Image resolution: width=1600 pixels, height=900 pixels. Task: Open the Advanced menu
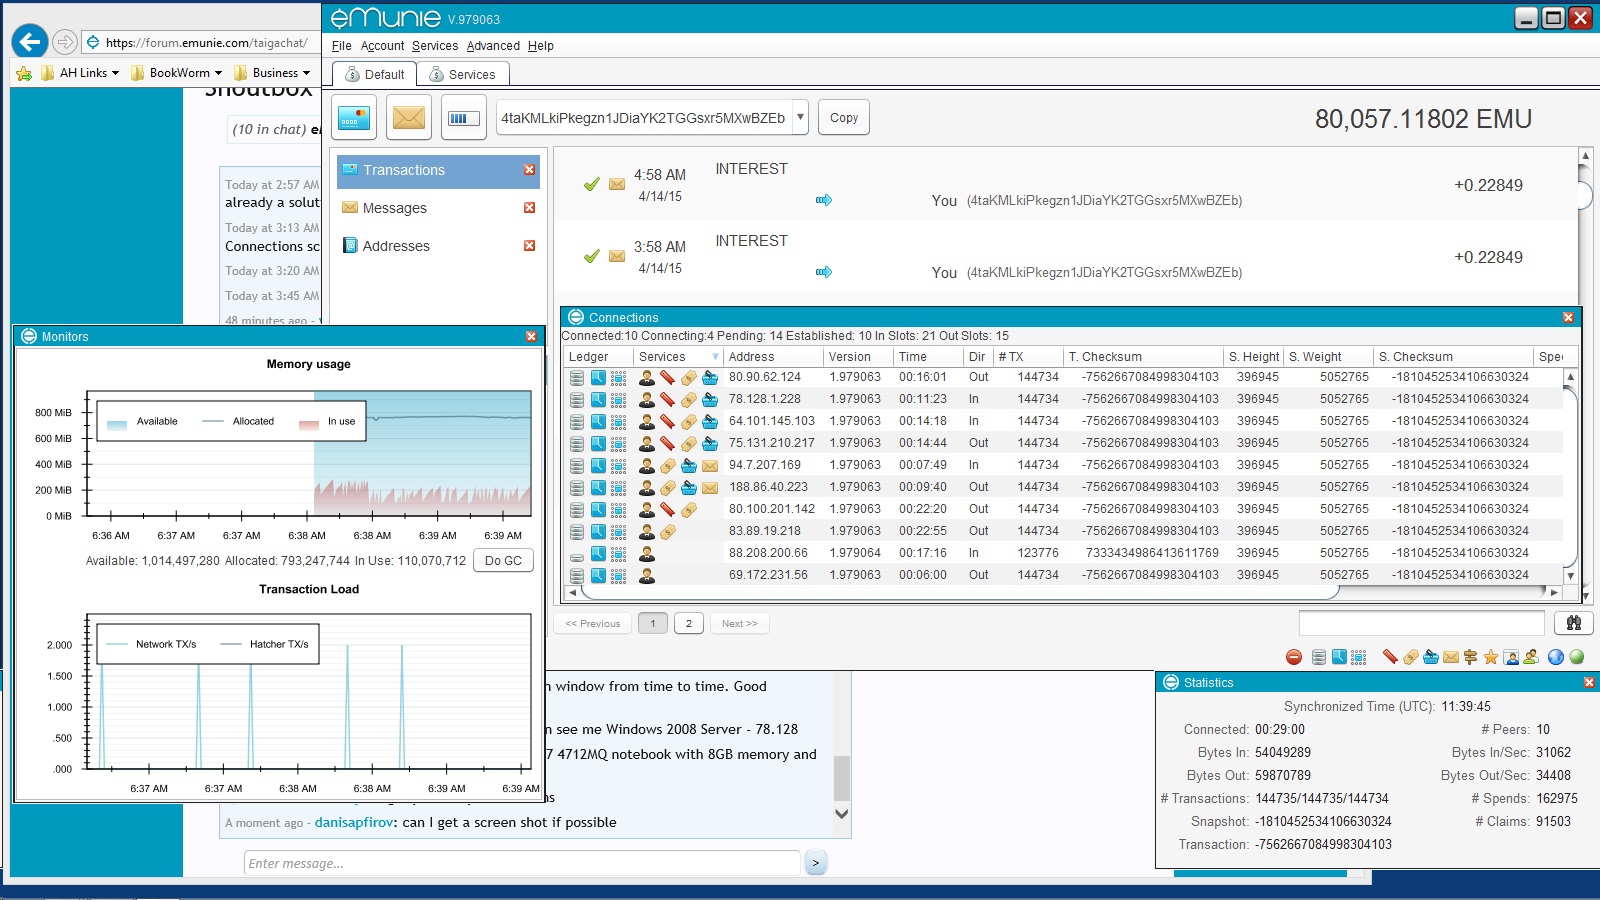coord(493,46)
